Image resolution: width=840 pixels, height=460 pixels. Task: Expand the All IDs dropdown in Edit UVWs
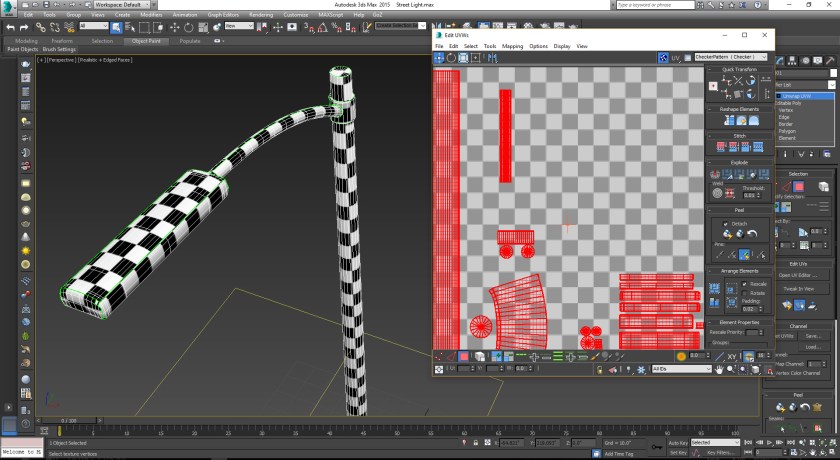(x=679, y=369)
